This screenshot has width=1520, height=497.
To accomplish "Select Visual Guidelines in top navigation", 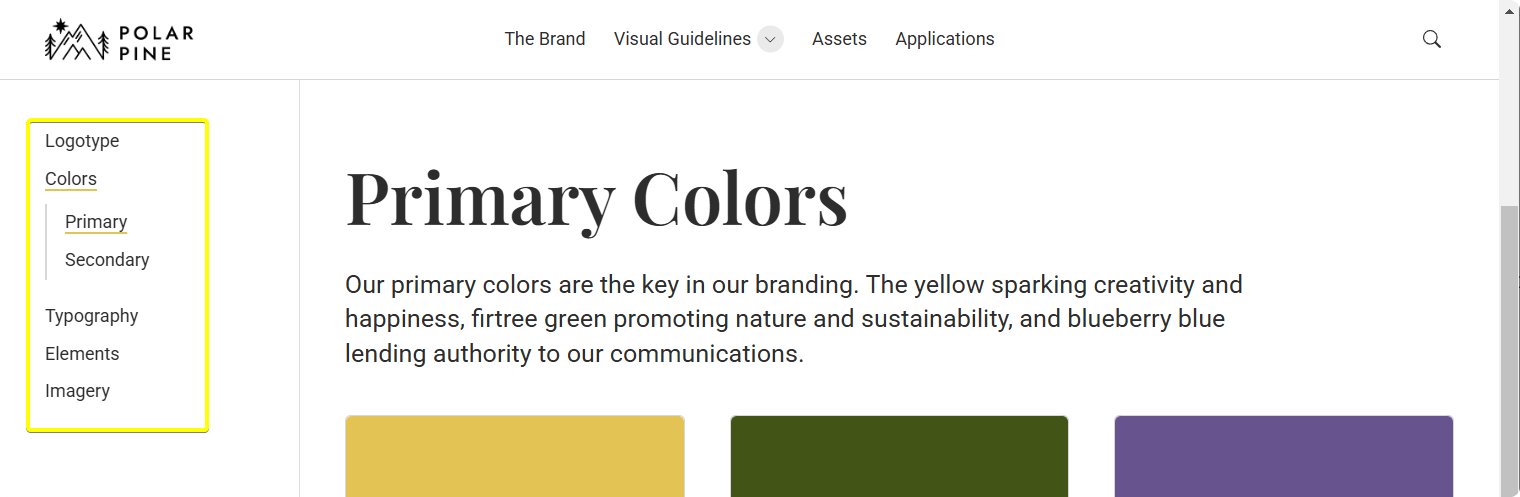I will (682, 39).
